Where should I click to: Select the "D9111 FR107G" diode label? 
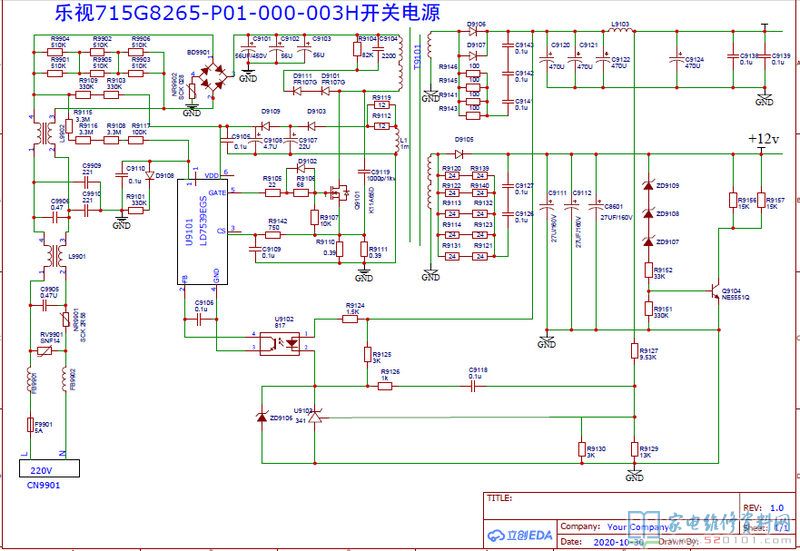coord(305,79)
